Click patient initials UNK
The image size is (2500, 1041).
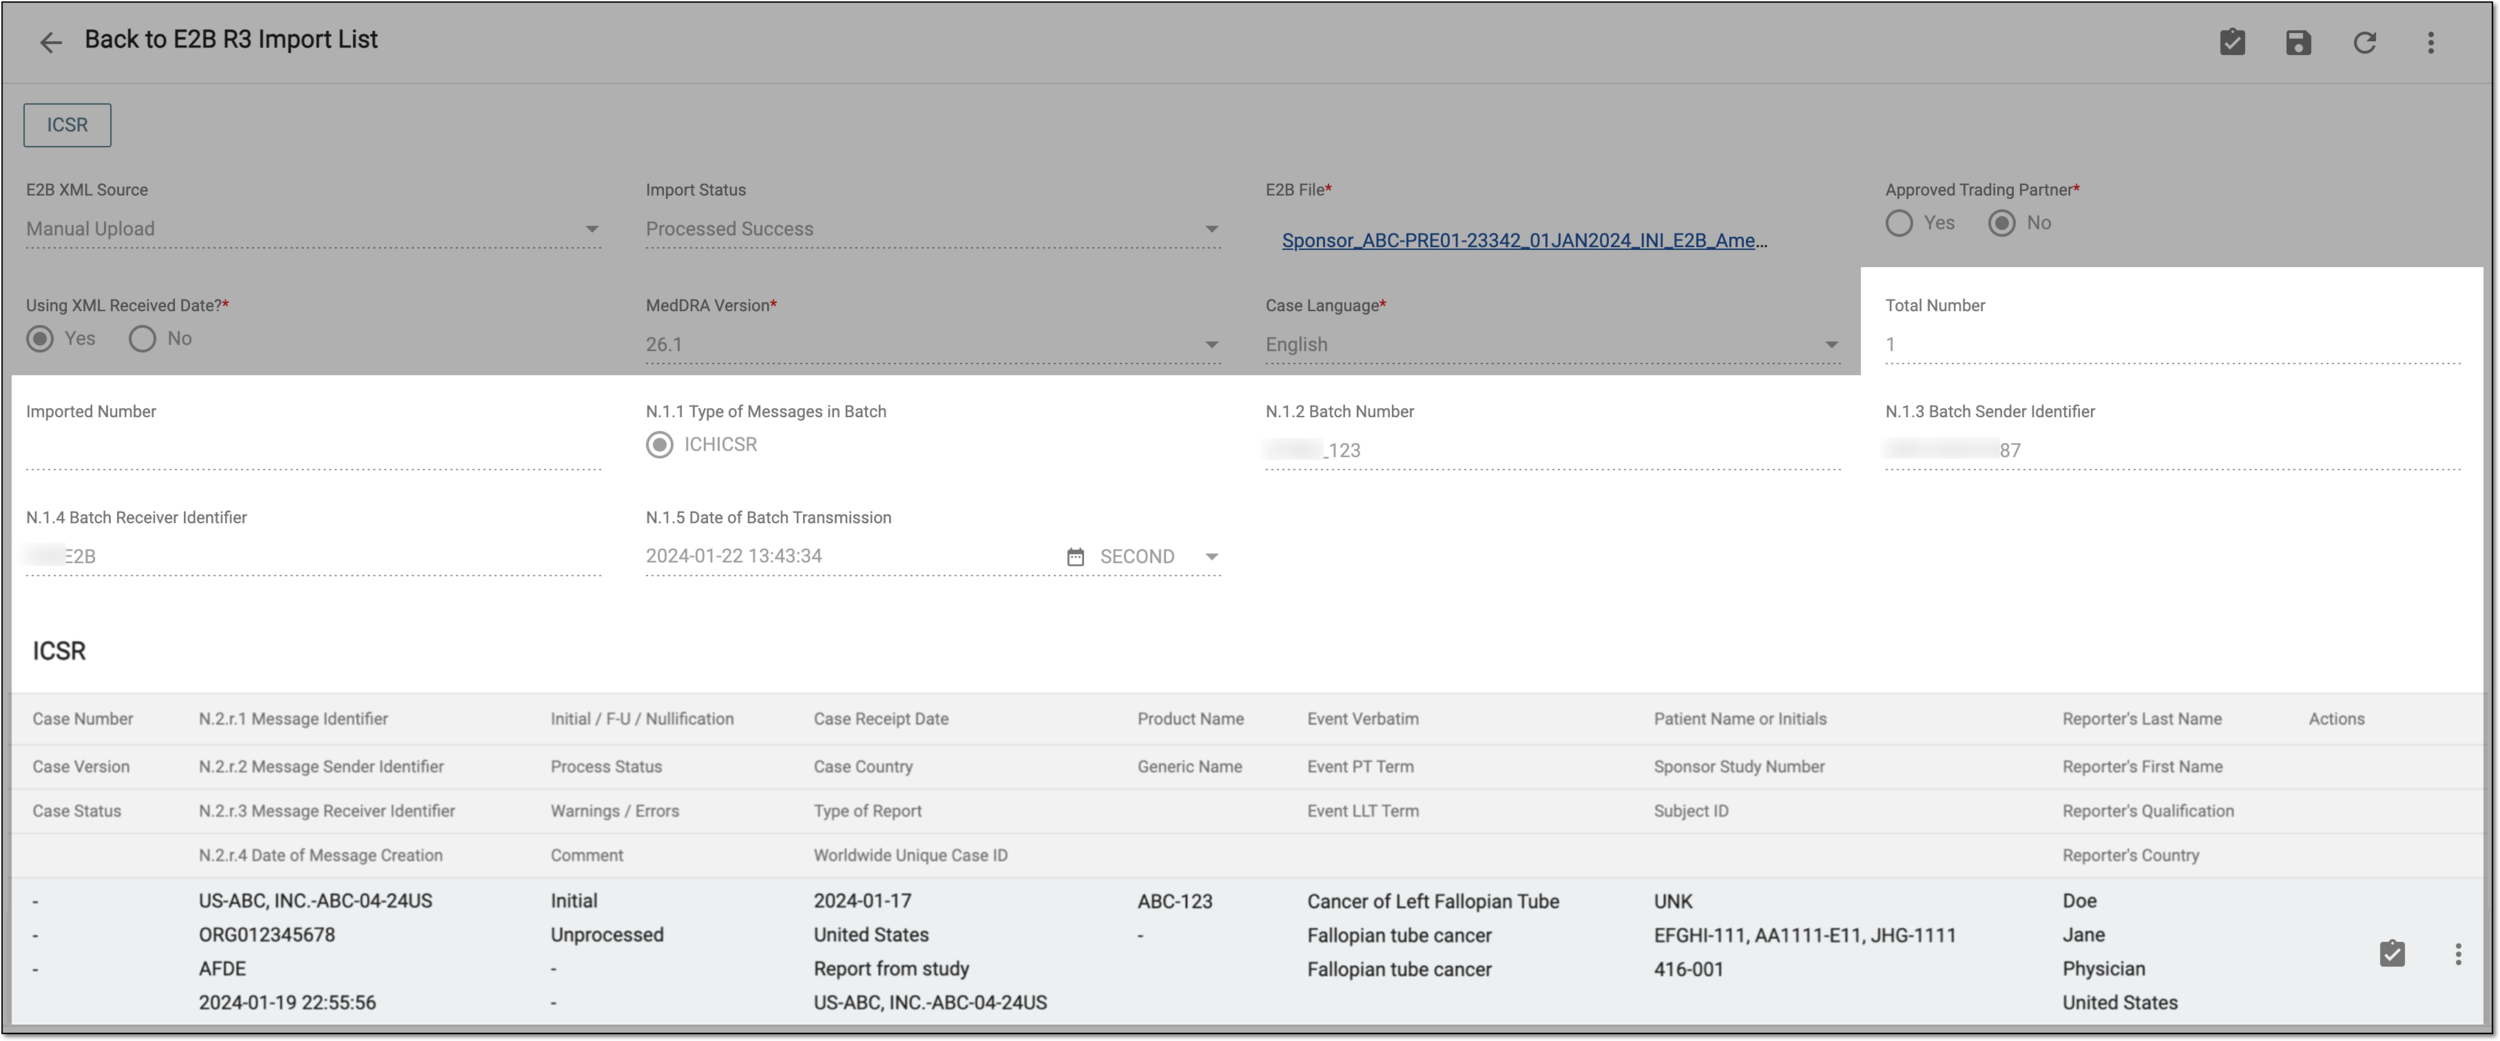click(1673, 901)
